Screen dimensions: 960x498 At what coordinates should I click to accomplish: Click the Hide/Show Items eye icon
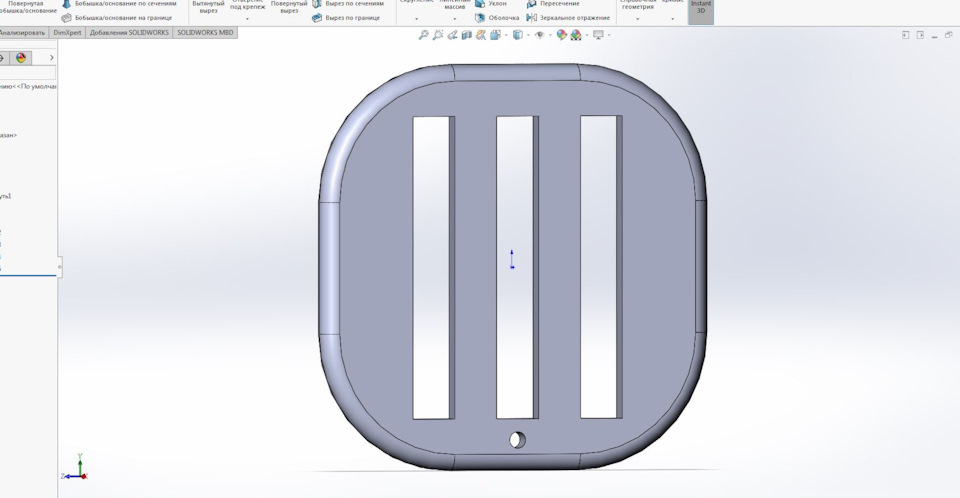point(539,36)
